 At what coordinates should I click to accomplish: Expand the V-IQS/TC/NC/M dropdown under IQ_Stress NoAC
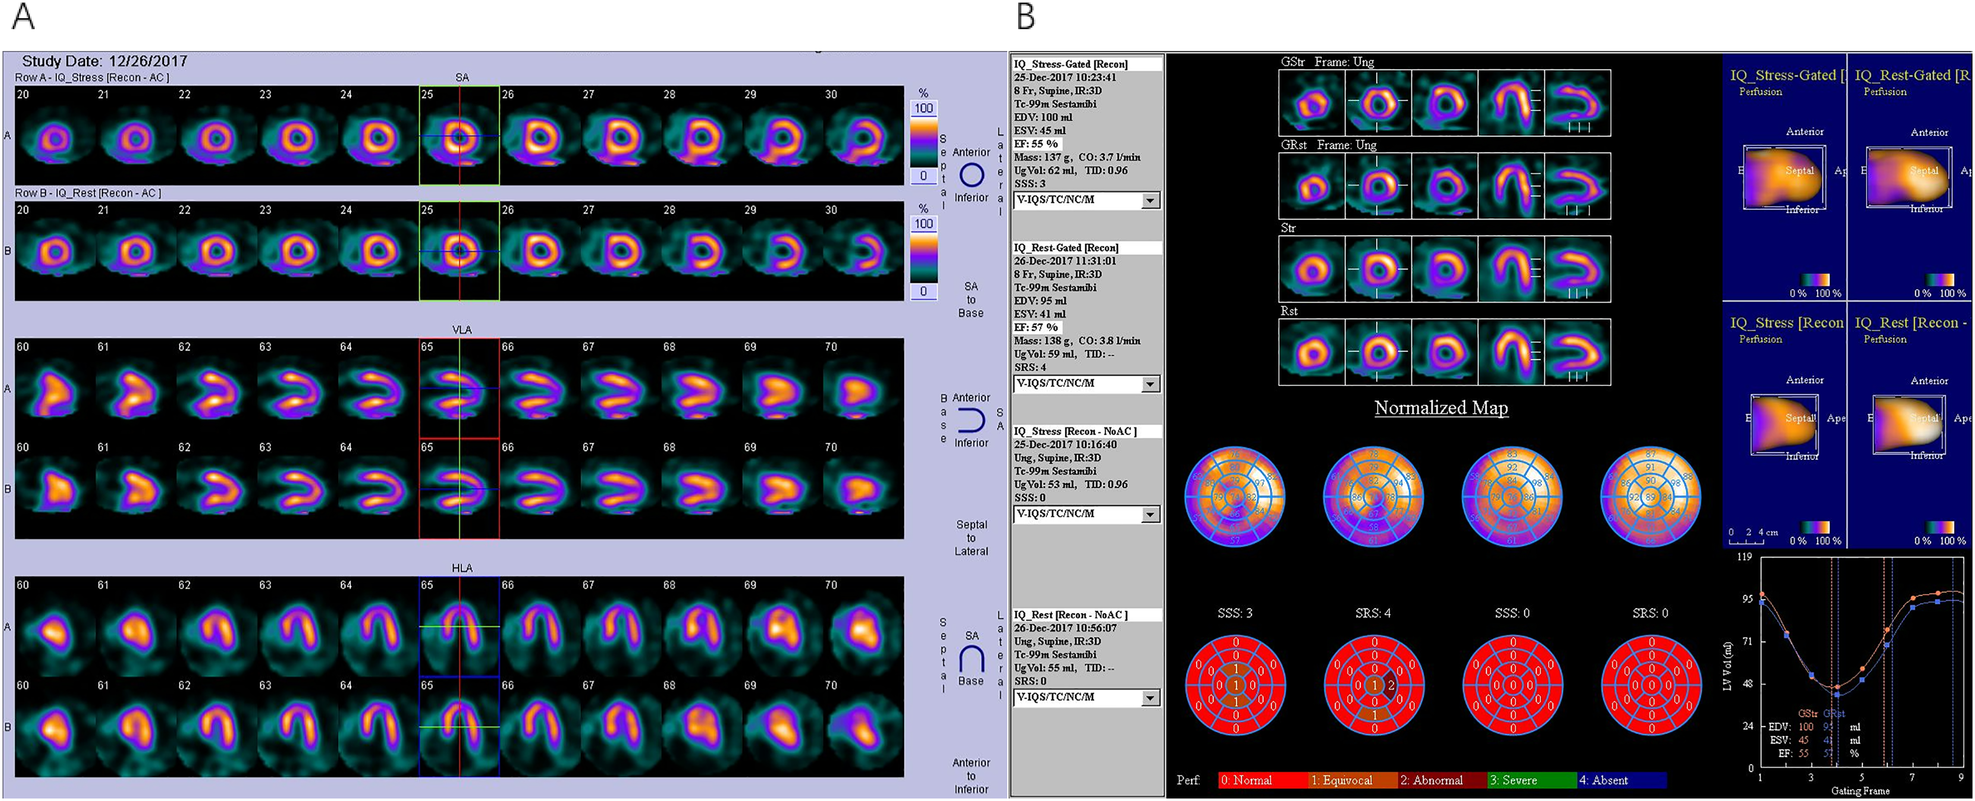click(x=1150, y=515)
